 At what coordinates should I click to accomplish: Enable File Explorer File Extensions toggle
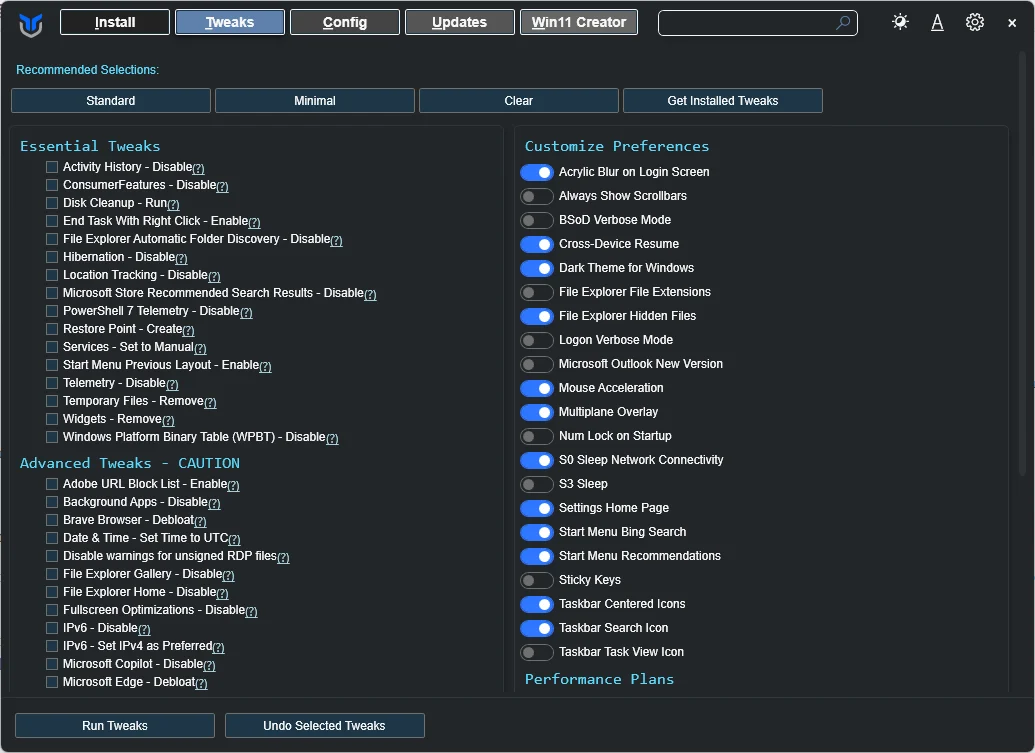tap(537, 292)
